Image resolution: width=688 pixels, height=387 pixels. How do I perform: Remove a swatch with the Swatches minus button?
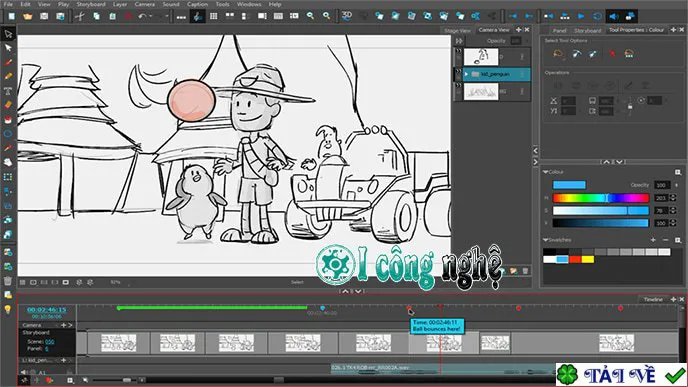[x=665, y=240]
